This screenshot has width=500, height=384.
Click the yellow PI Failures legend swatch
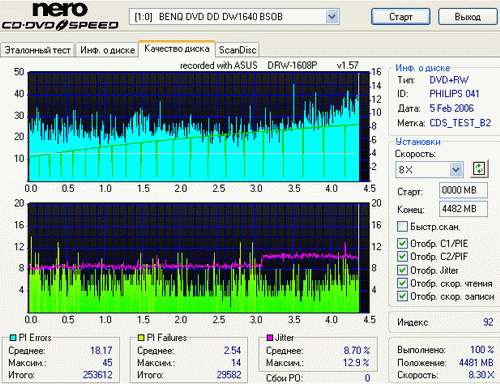coord(141,338)
